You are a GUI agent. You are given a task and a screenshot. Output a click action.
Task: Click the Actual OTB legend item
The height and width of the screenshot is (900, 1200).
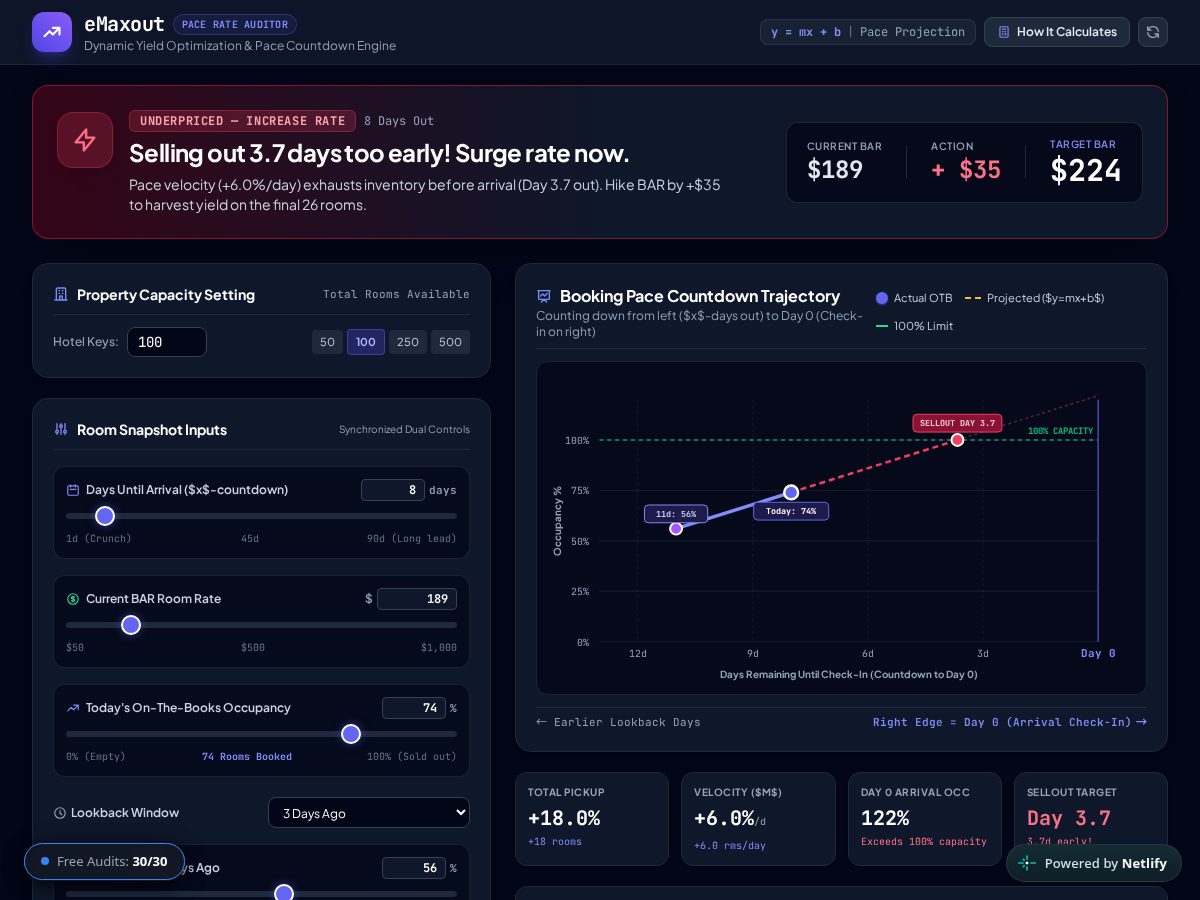pos(914,298)
